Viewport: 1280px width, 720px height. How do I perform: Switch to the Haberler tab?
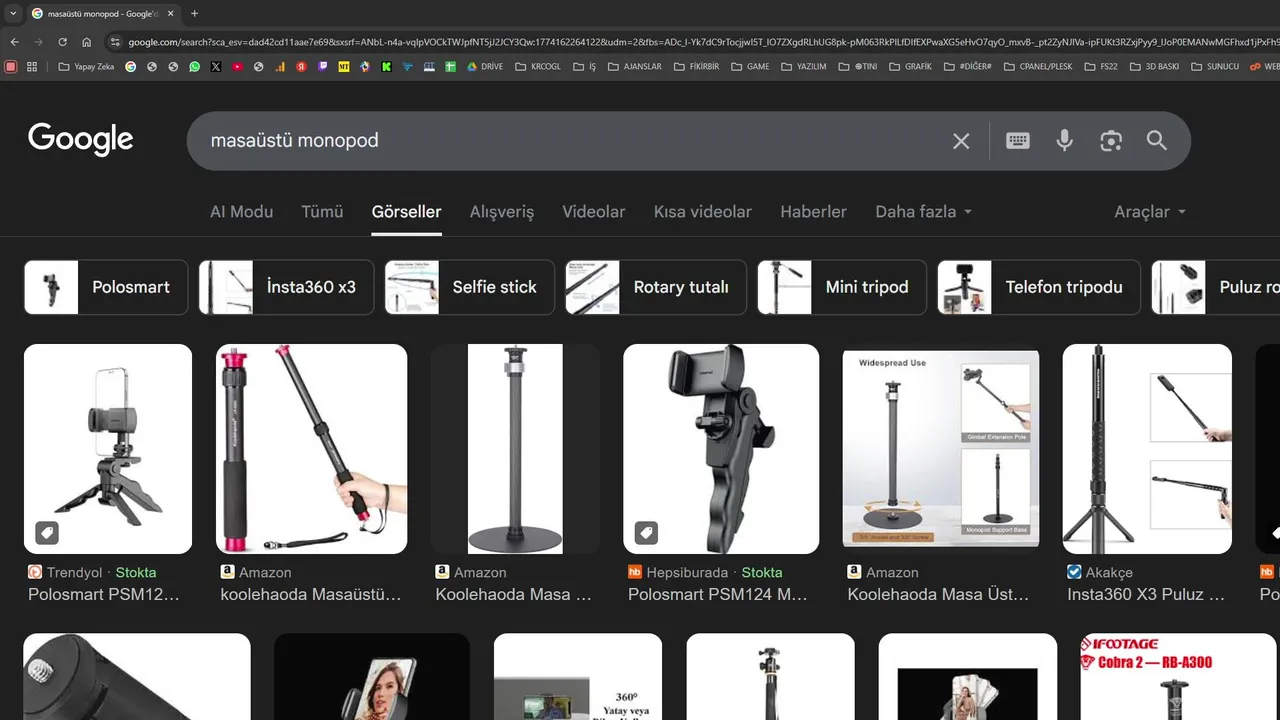pyautogui.click(x=813, y=212)
